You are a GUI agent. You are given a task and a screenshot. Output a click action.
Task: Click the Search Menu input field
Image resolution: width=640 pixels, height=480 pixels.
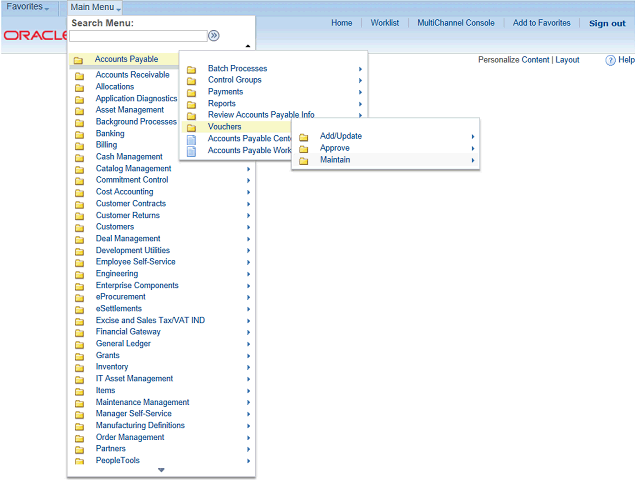[138, 36]
